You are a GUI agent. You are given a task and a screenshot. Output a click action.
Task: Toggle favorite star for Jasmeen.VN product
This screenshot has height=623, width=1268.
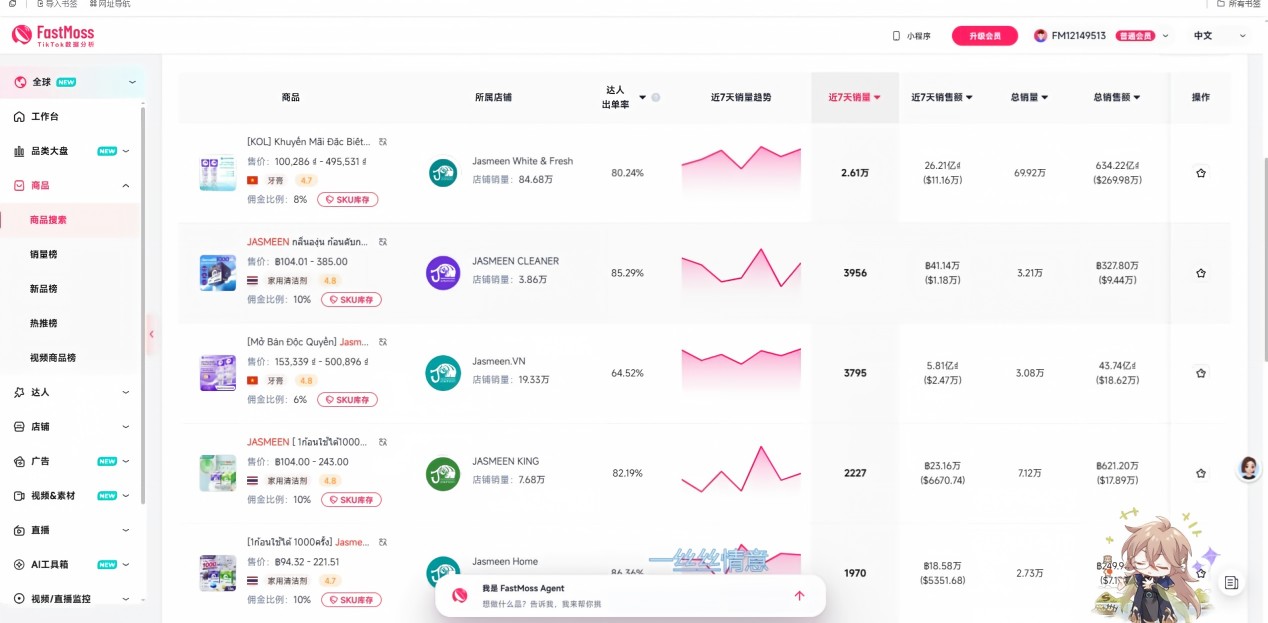1200,373
